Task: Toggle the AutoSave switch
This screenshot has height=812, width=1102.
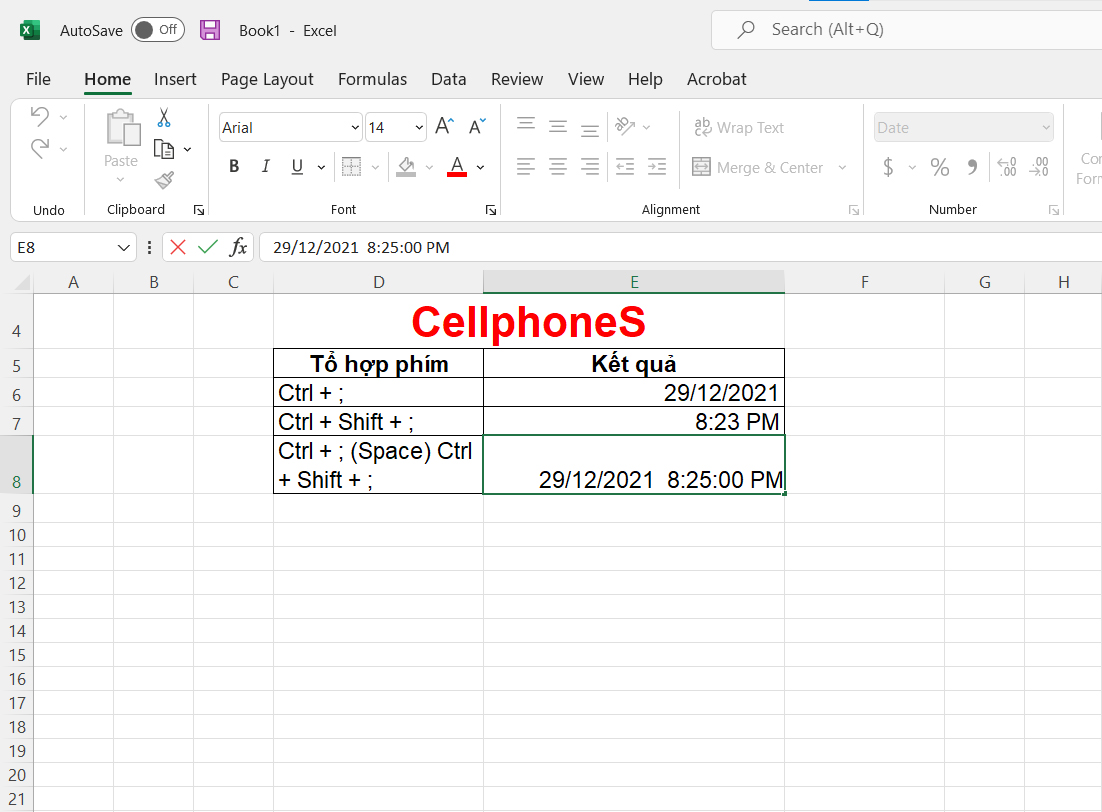Action: pos(158,30)
